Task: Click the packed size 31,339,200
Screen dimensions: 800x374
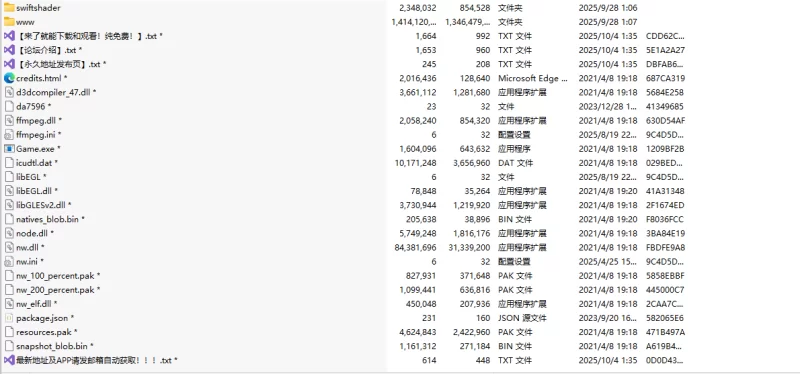Action: 469,247
